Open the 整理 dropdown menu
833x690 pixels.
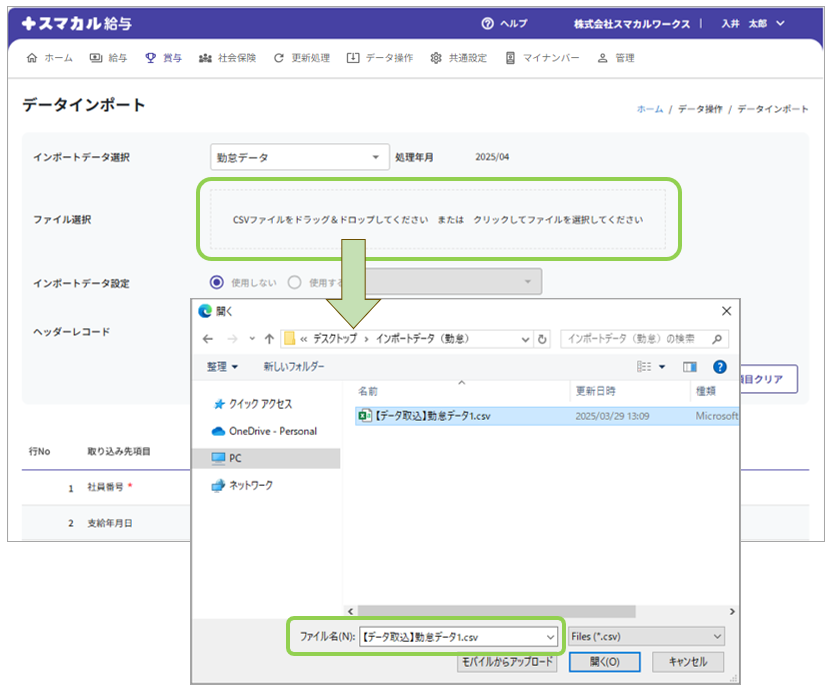coord(222,367)
